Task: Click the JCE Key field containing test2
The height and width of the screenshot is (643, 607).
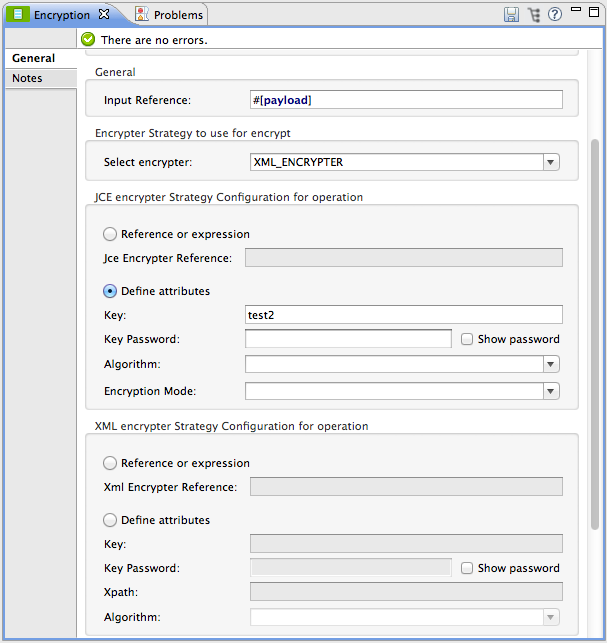Action: pyautogui.click(x=404, y=315)
